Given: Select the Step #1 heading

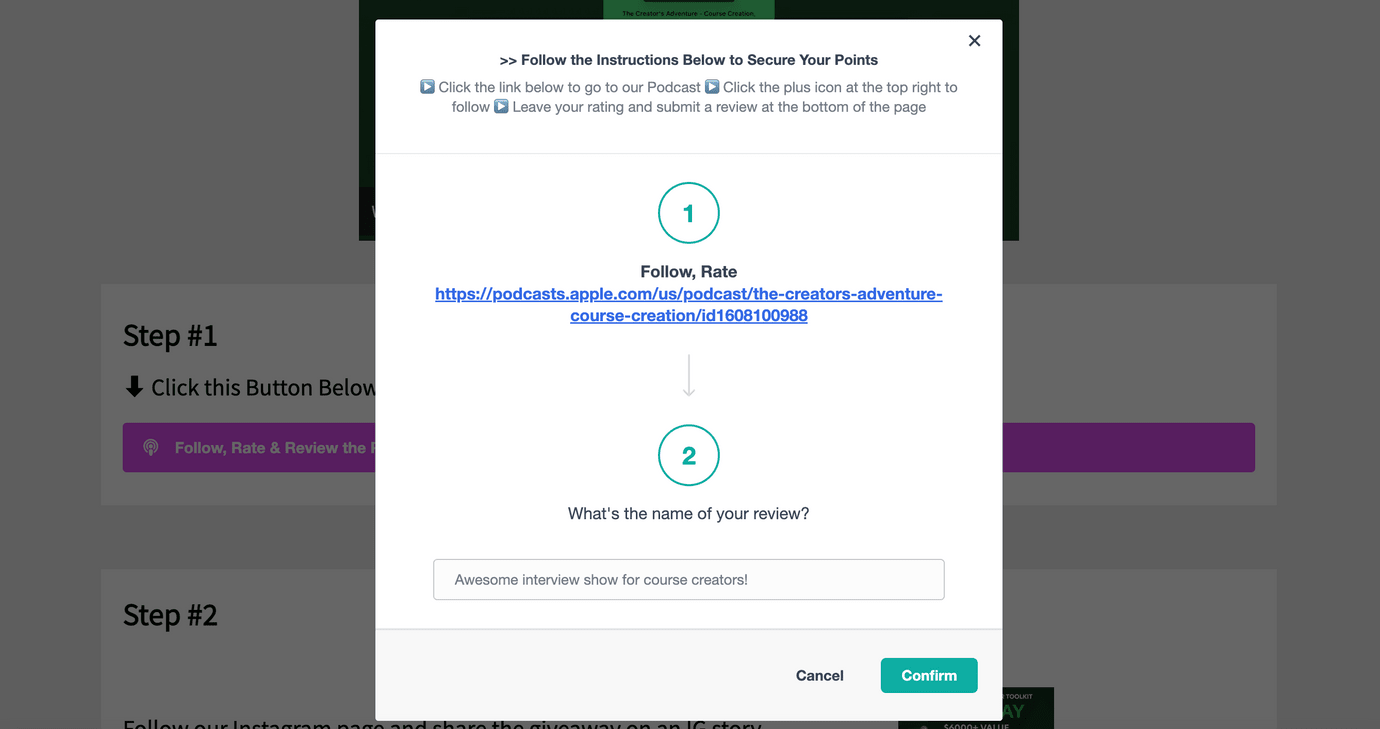Looking at the screenshot, I should pos(170,335).
